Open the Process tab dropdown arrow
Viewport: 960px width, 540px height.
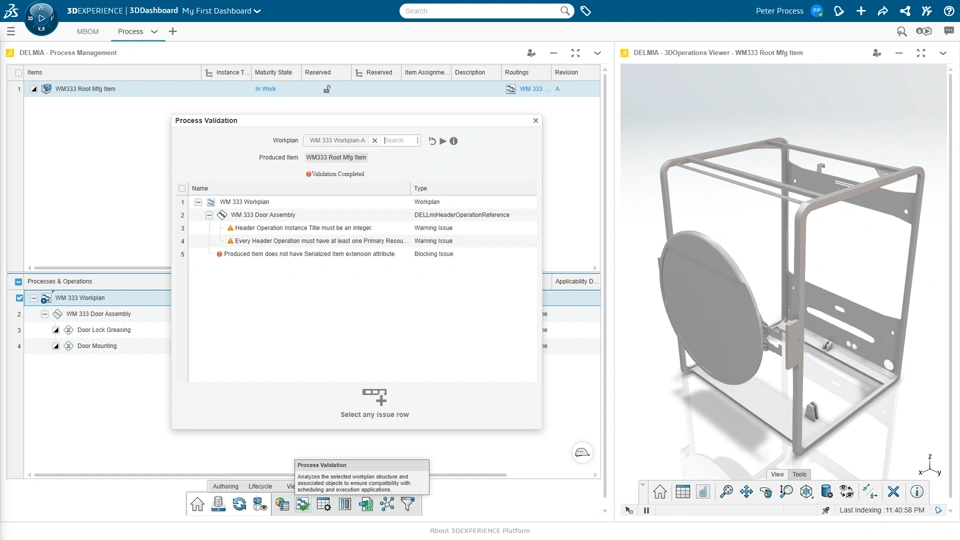[154, 31]
